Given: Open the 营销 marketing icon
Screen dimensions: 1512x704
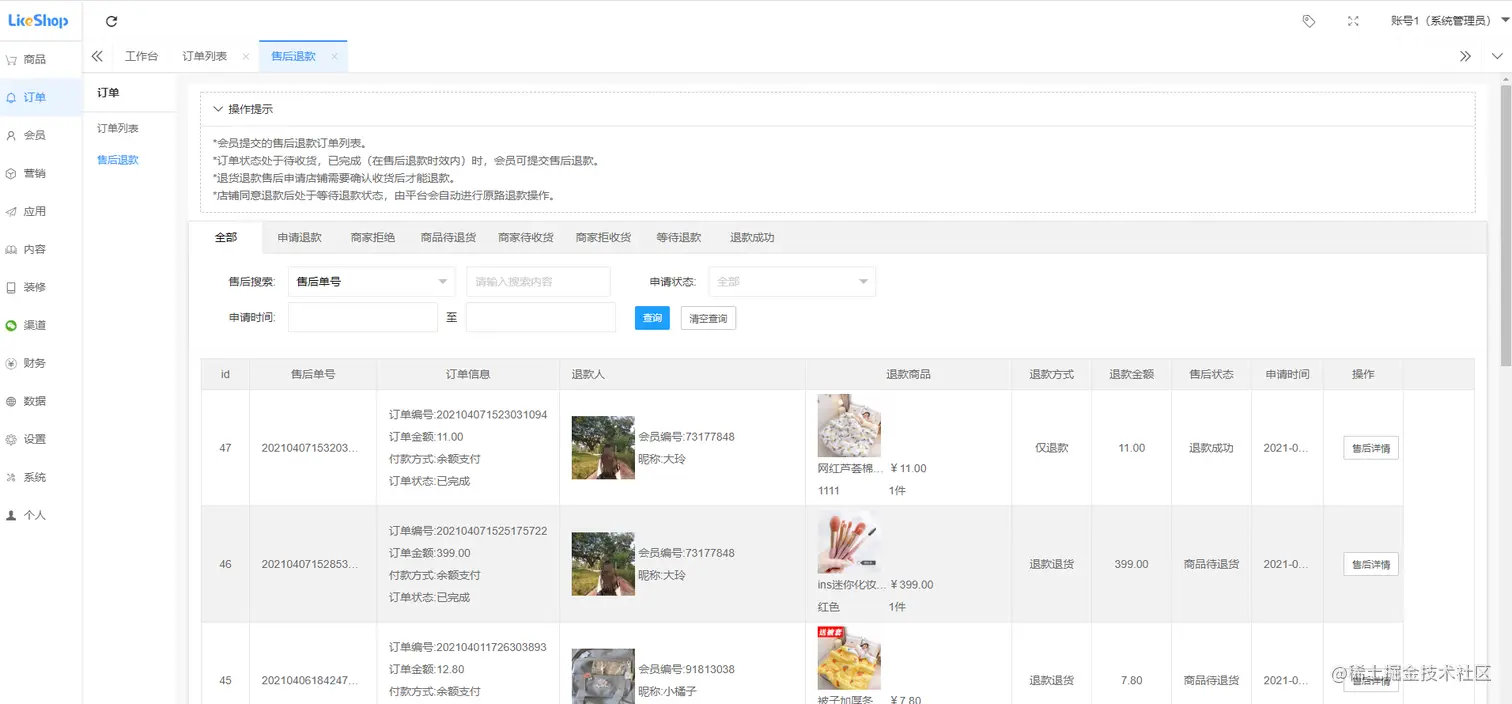Looking at the screenshot, I should click(x=11, y=173).
